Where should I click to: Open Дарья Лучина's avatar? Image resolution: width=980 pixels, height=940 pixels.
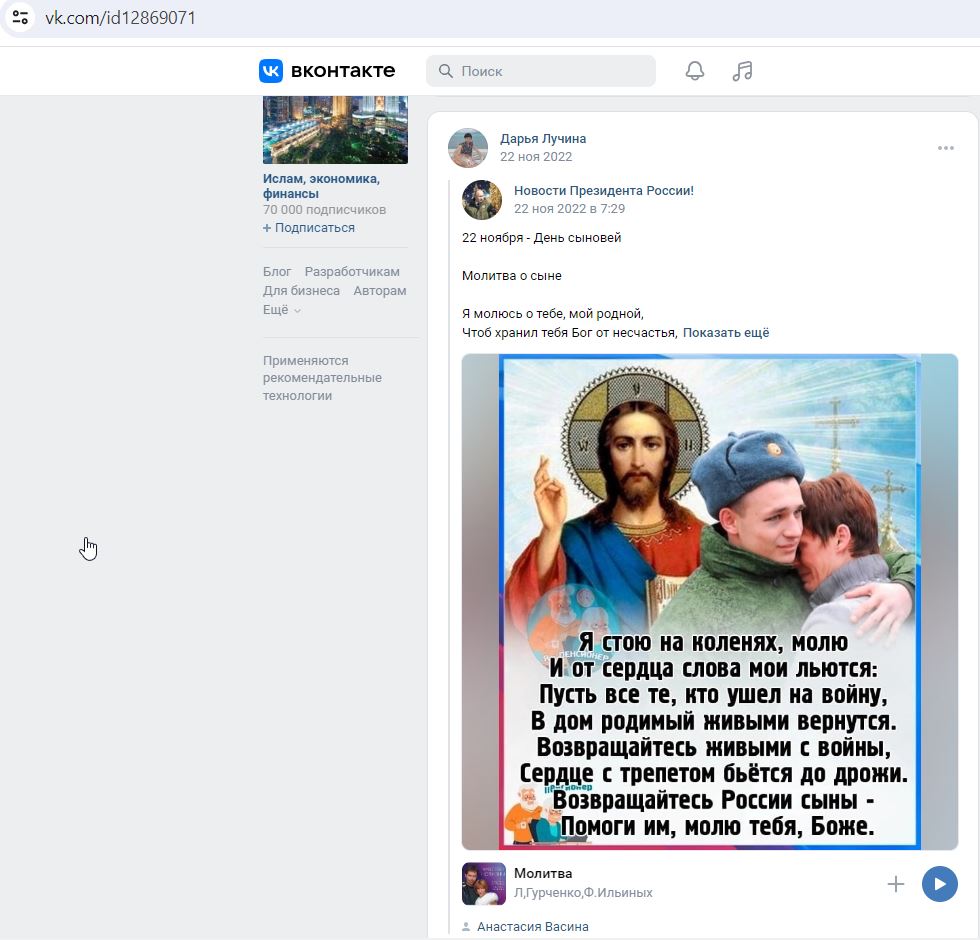(x=468, y=148)
